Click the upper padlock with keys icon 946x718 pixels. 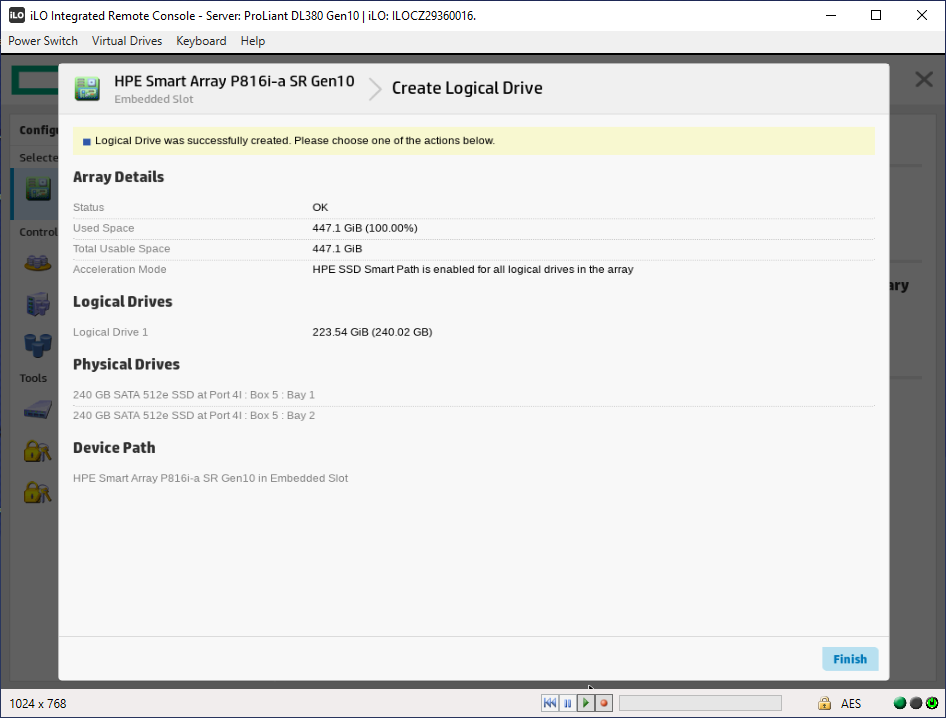click(37, 451)
